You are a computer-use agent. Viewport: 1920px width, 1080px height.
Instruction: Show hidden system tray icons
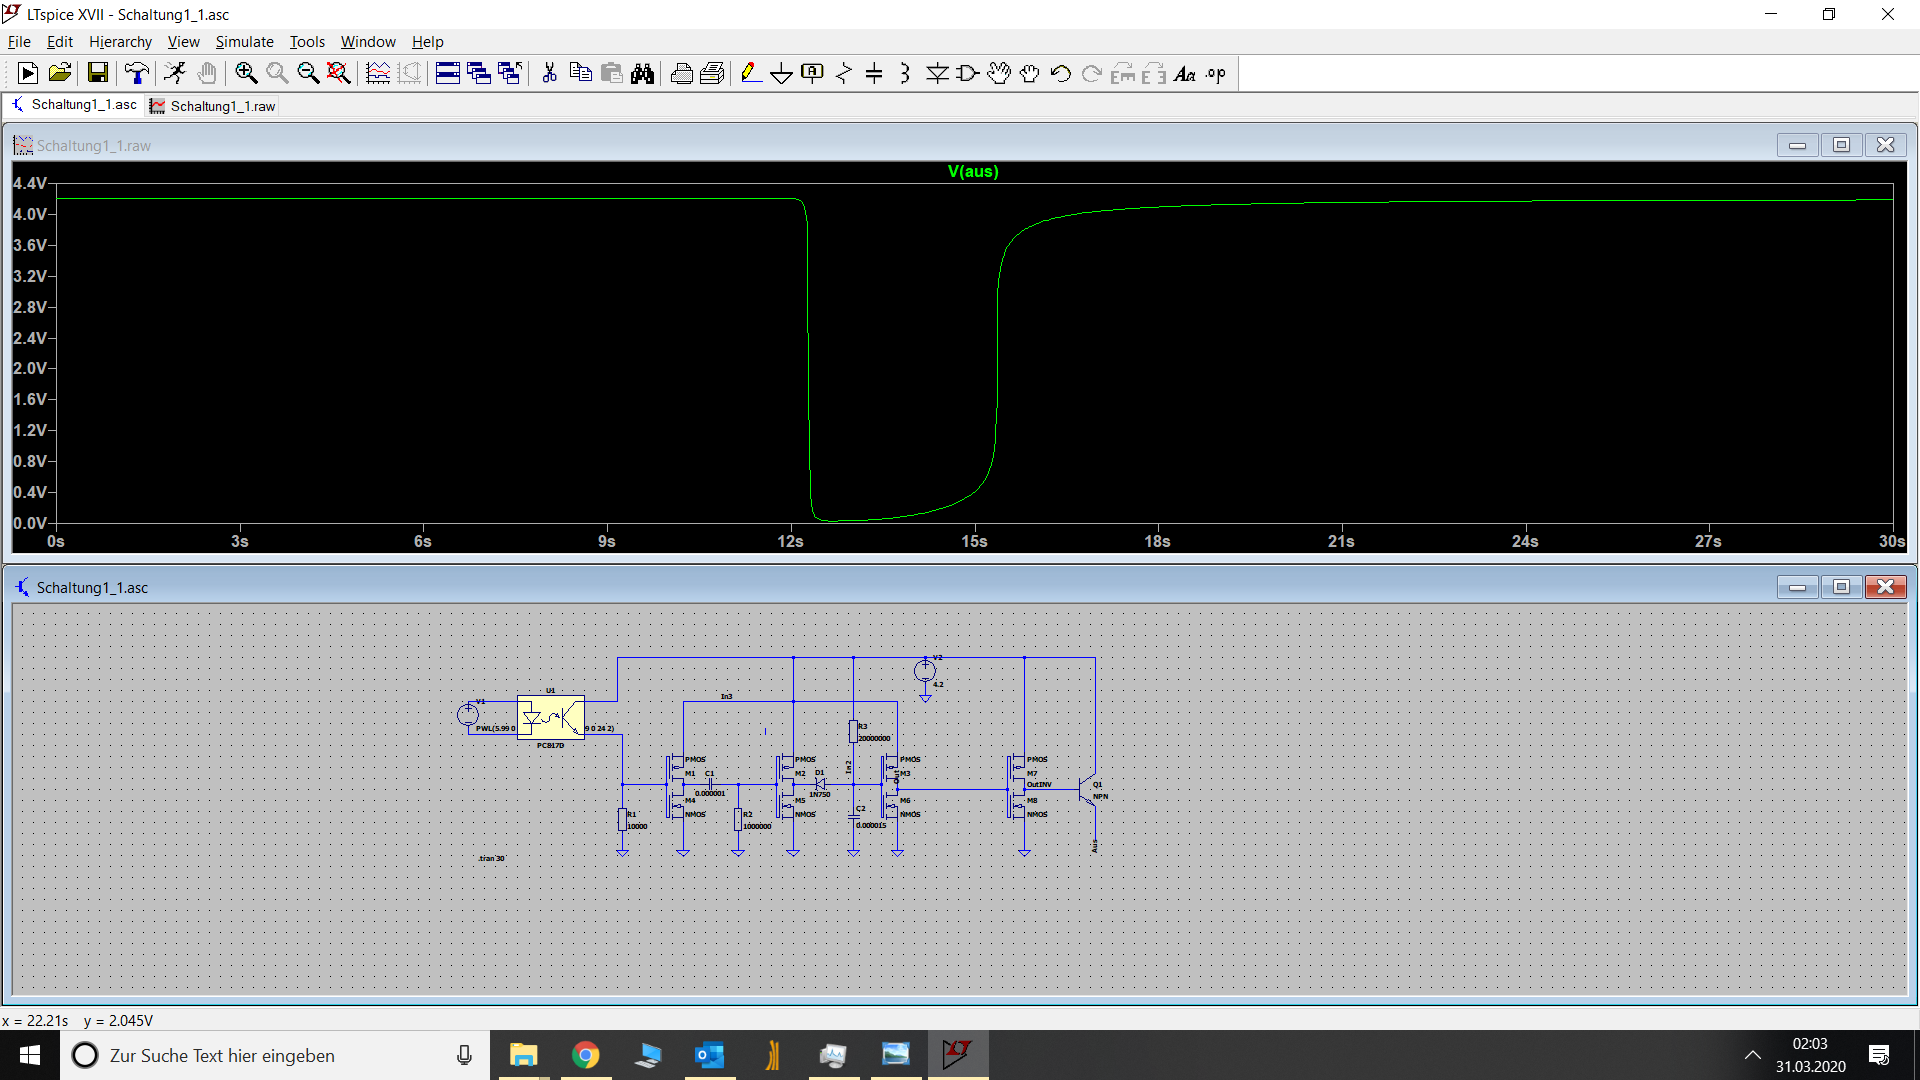point(1752,1055)
